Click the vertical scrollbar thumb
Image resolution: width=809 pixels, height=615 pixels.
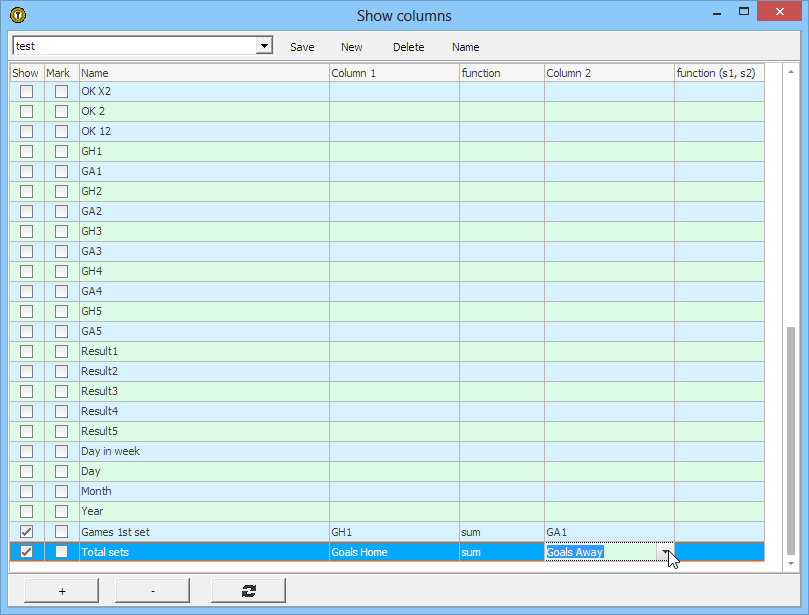click(x=792, y=438)
